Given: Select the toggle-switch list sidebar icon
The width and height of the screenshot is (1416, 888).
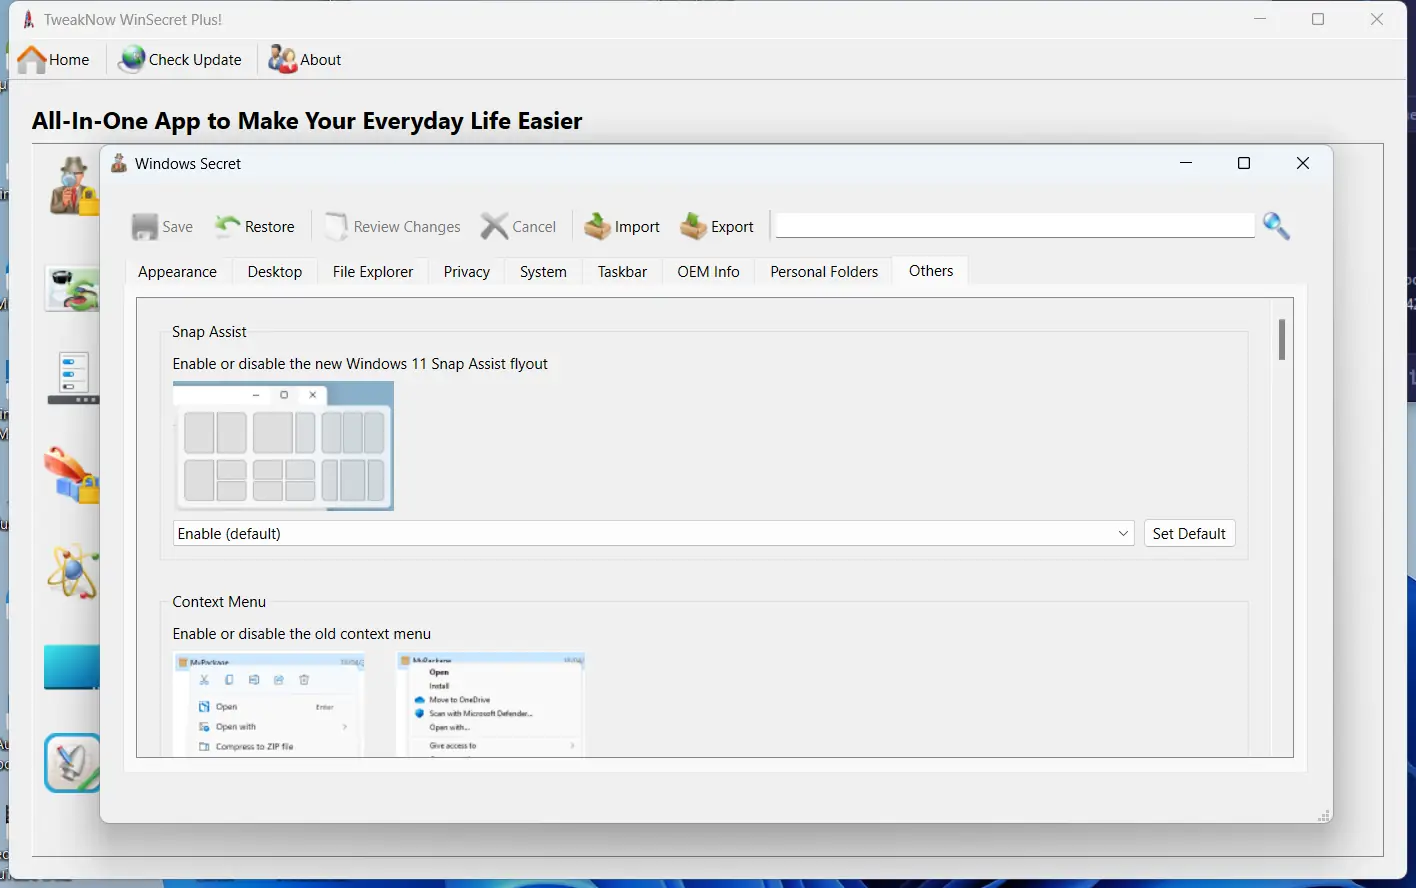Looking at the screenshot, I should [73, 378].
